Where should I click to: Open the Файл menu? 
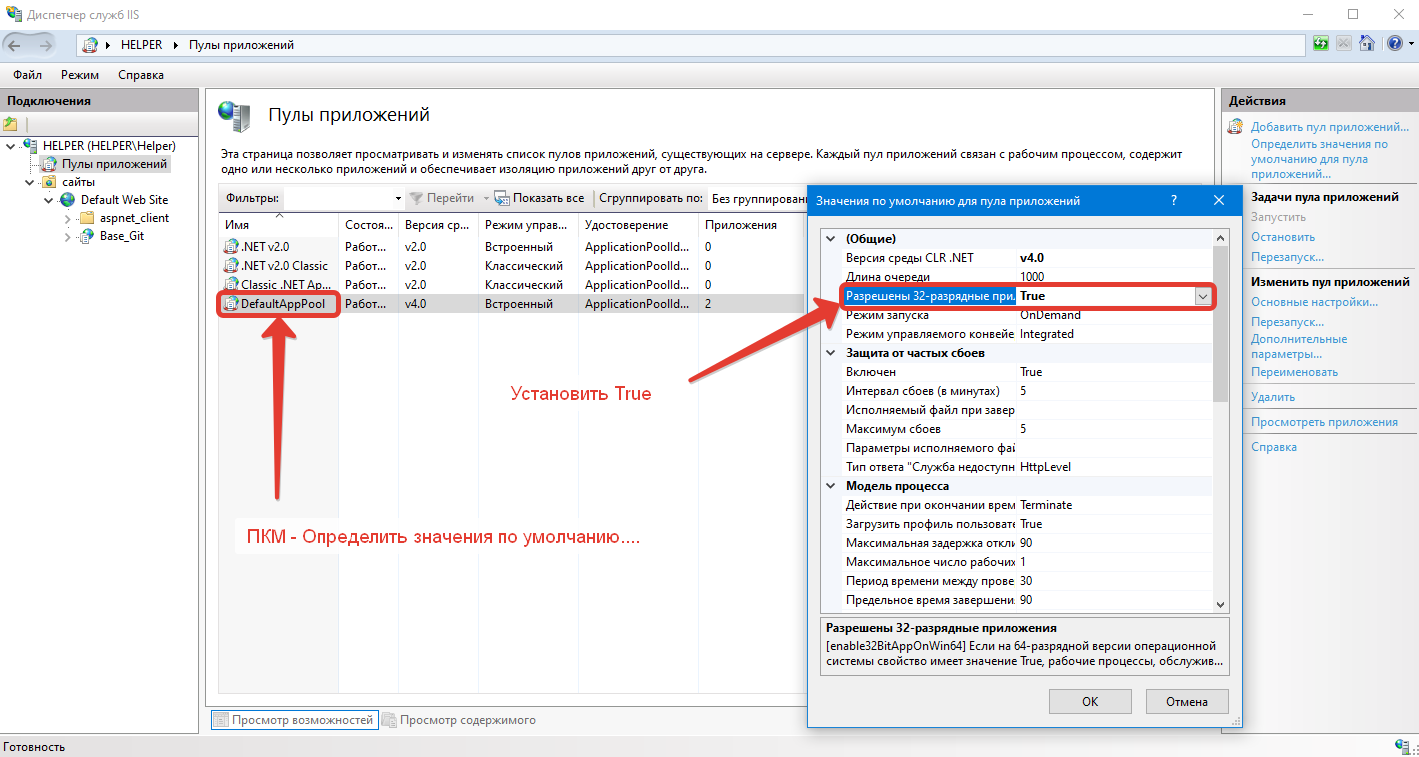tap(27, 75)
